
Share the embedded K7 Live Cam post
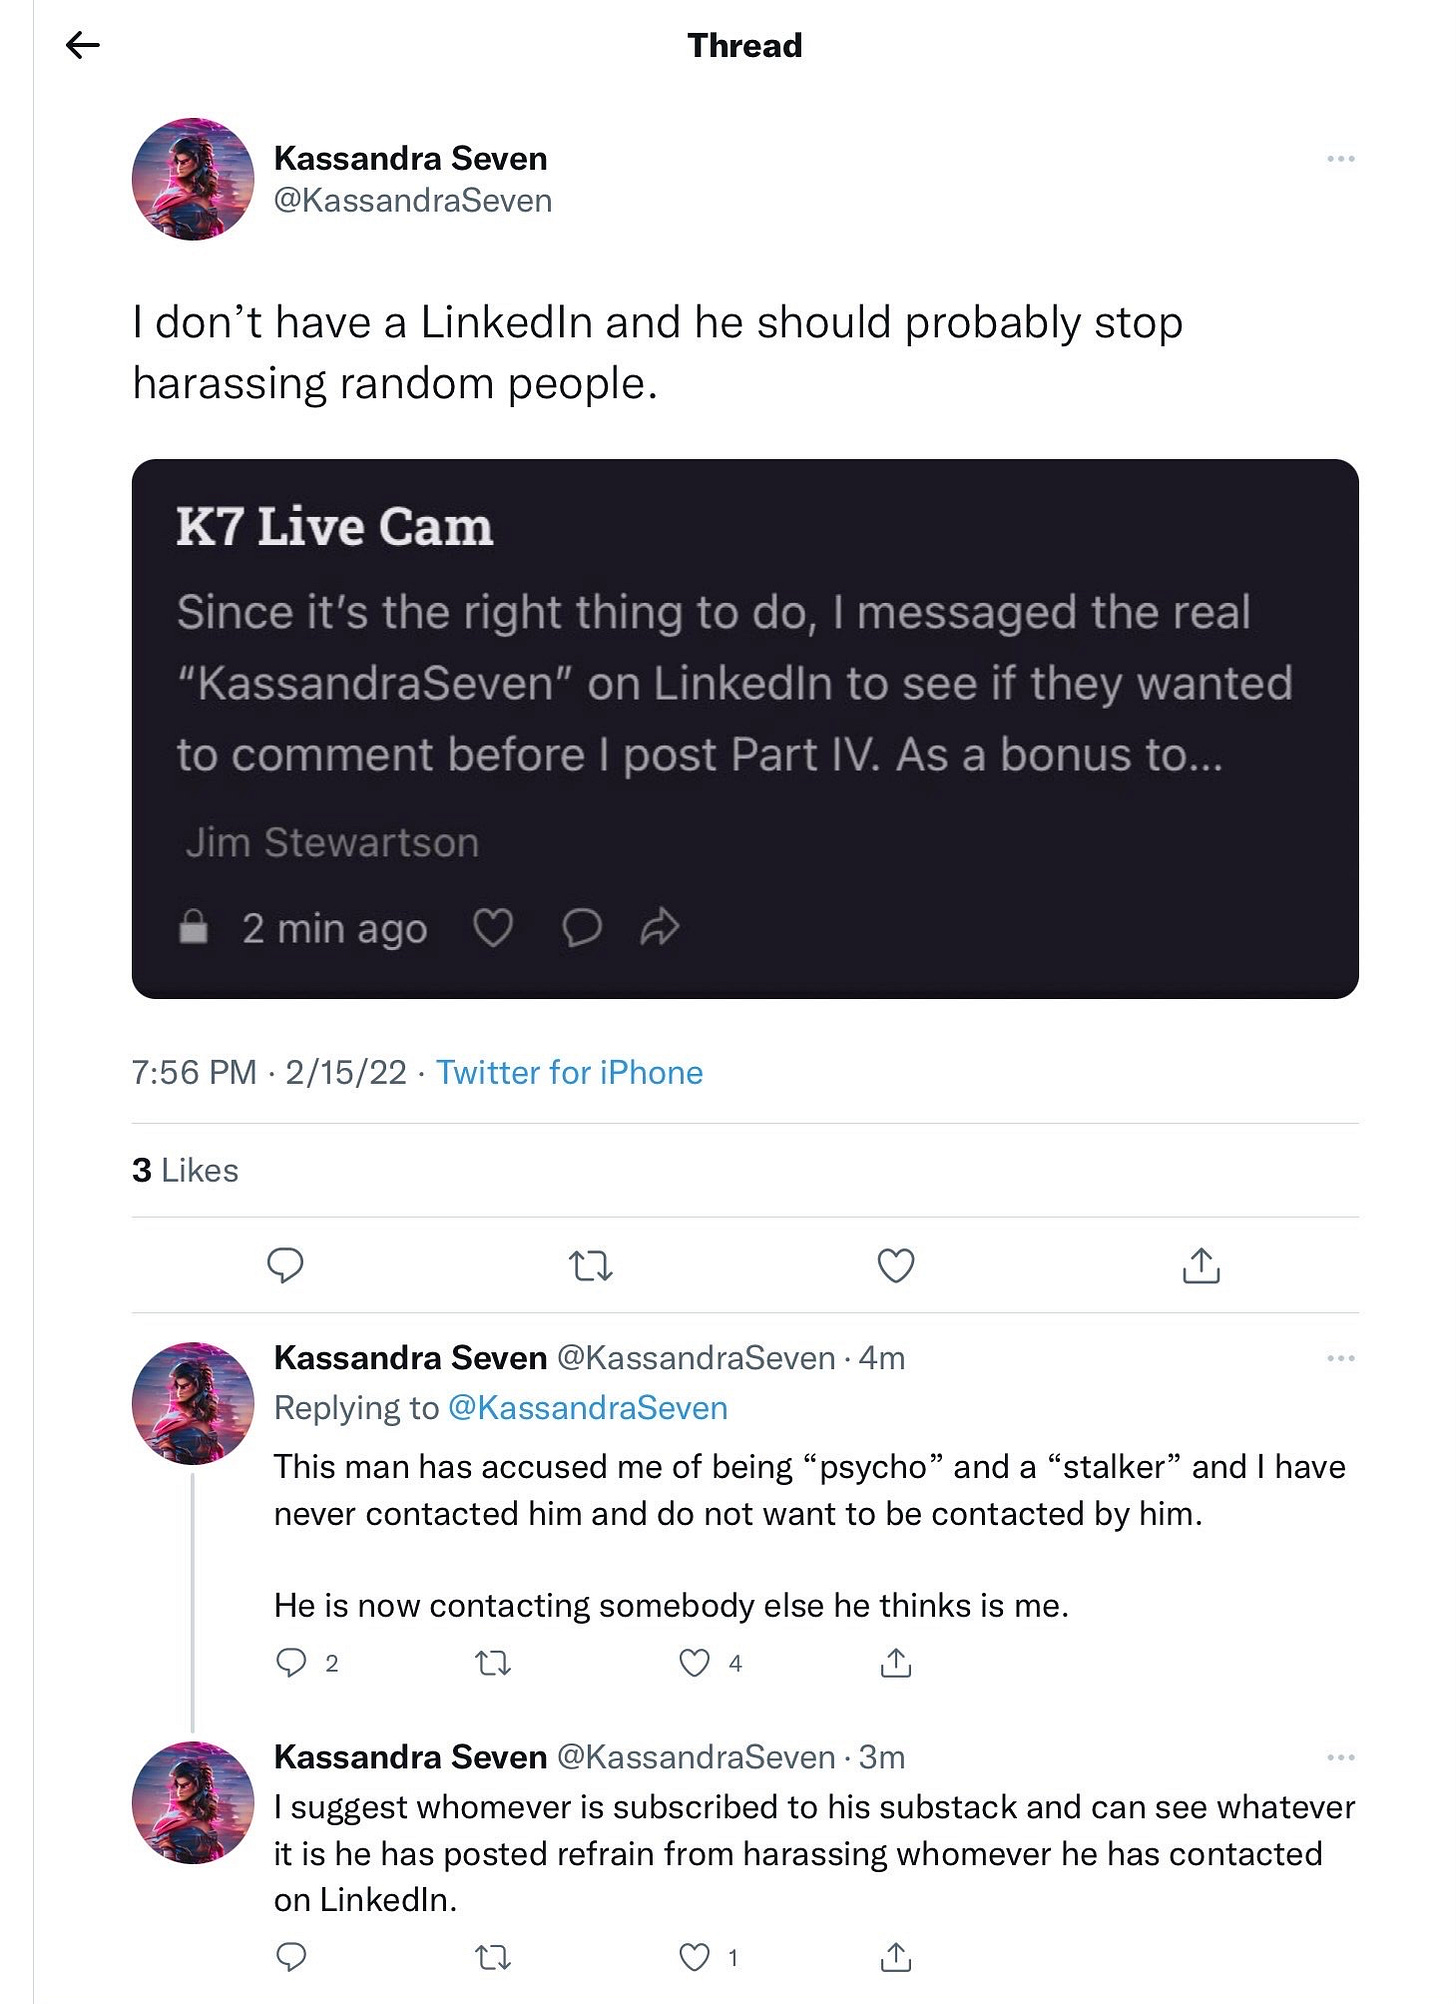[x=660, y=928]
